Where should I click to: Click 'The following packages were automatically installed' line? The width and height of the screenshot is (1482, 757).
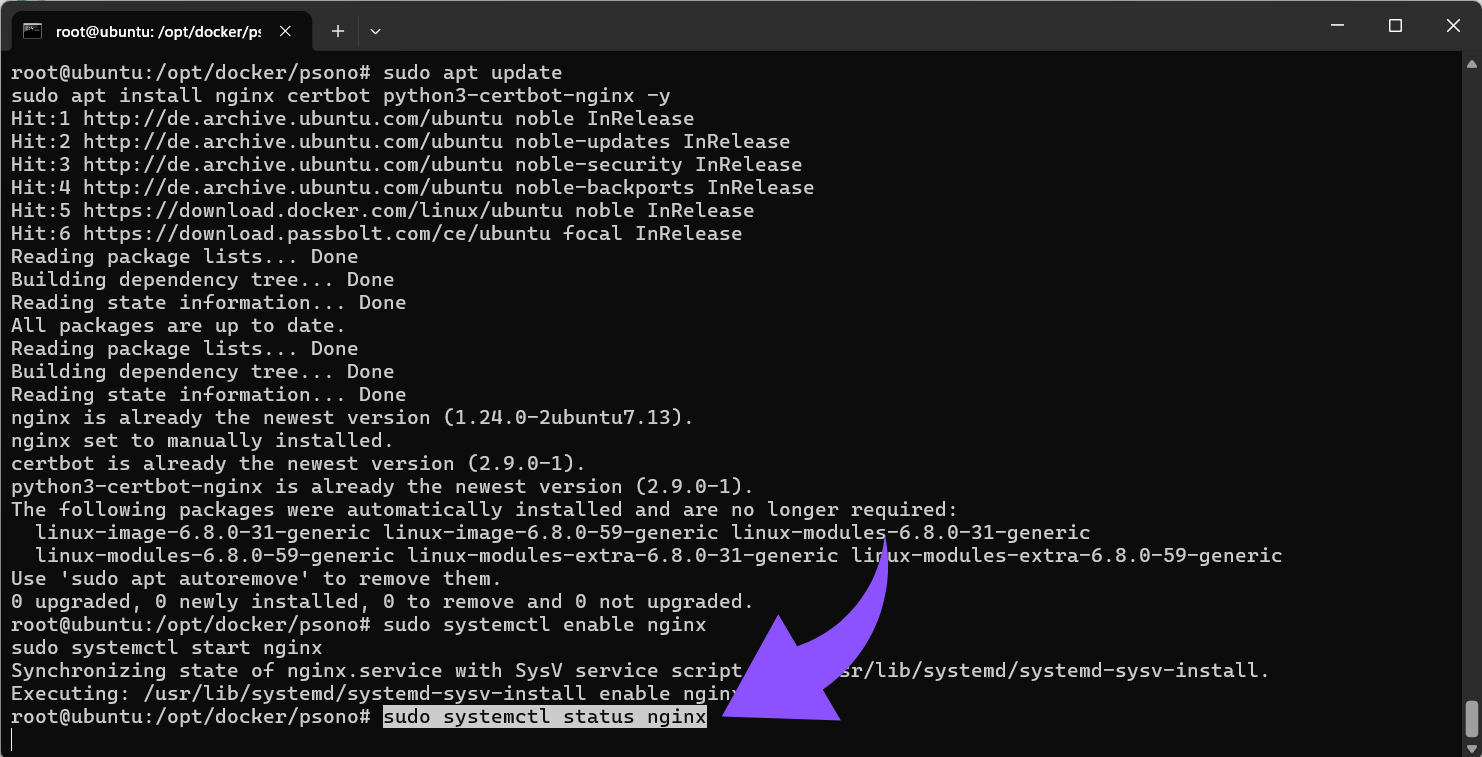coord(485,510)
